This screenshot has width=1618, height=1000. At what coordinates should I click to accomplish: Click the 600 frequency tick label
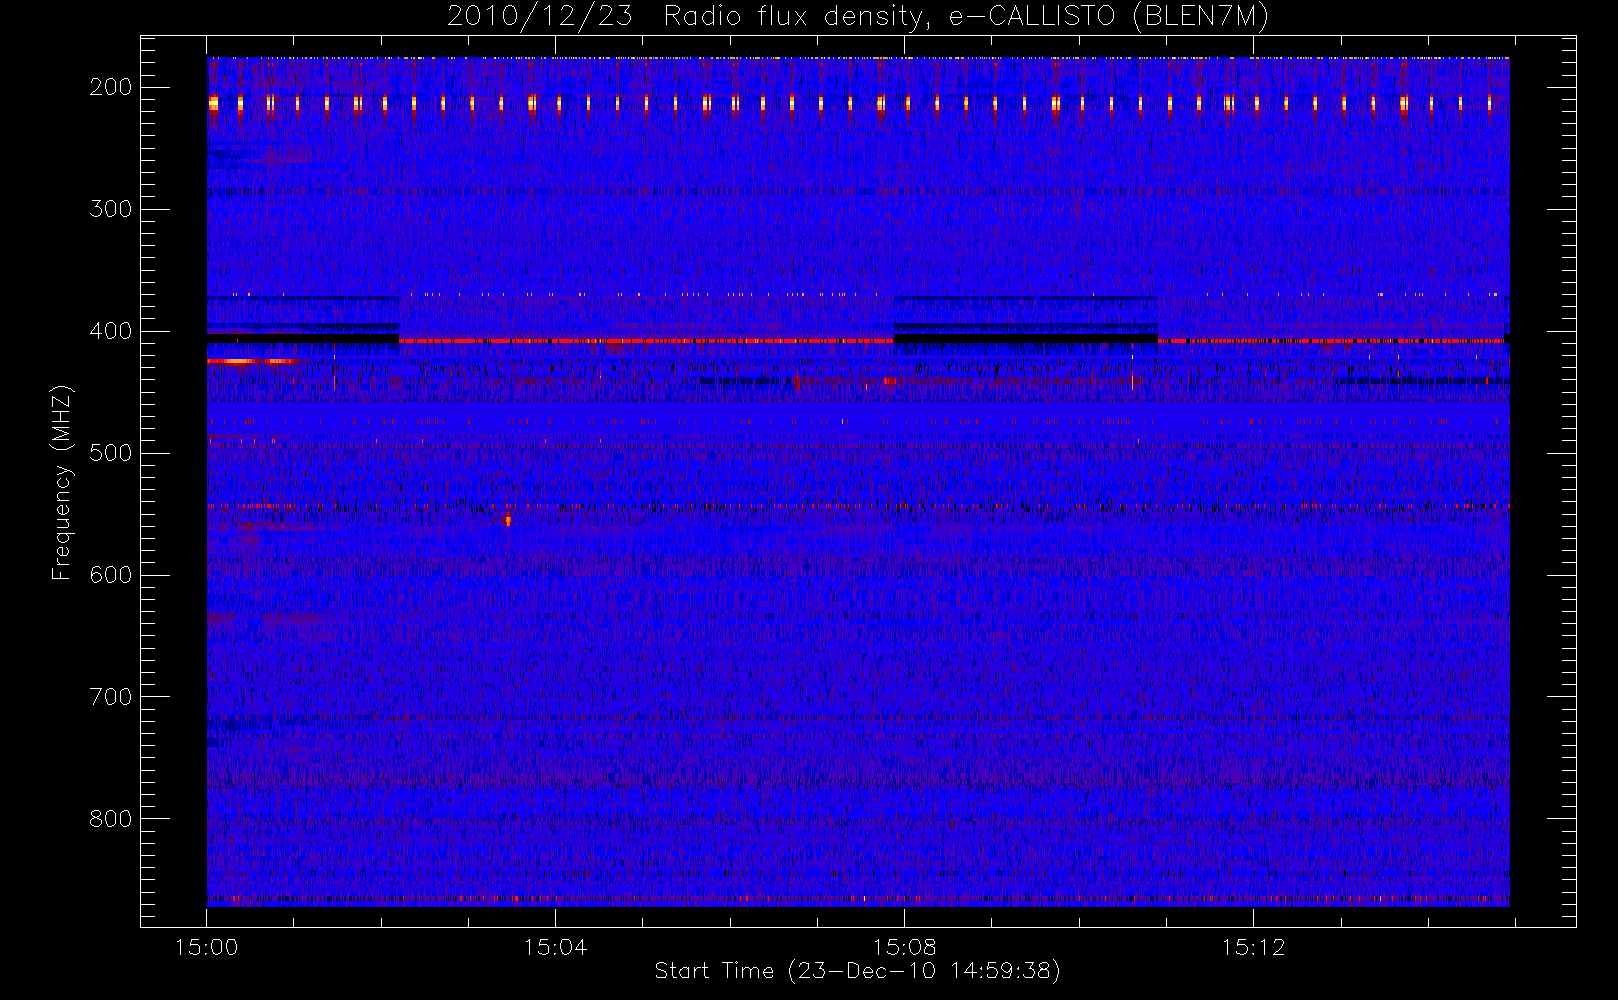110,575
